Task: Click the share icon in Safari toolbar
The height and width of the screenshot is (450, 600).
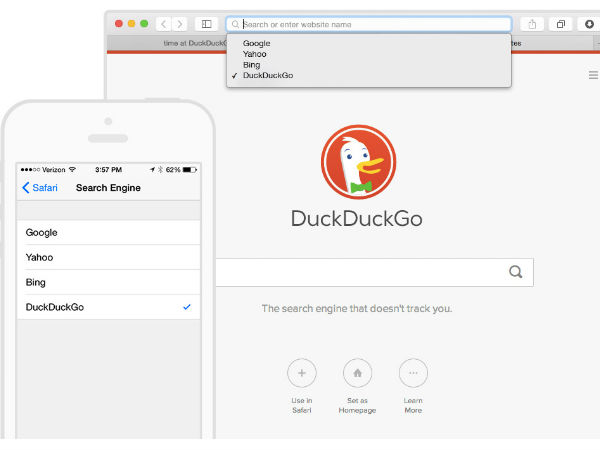Action: (532, 24)
